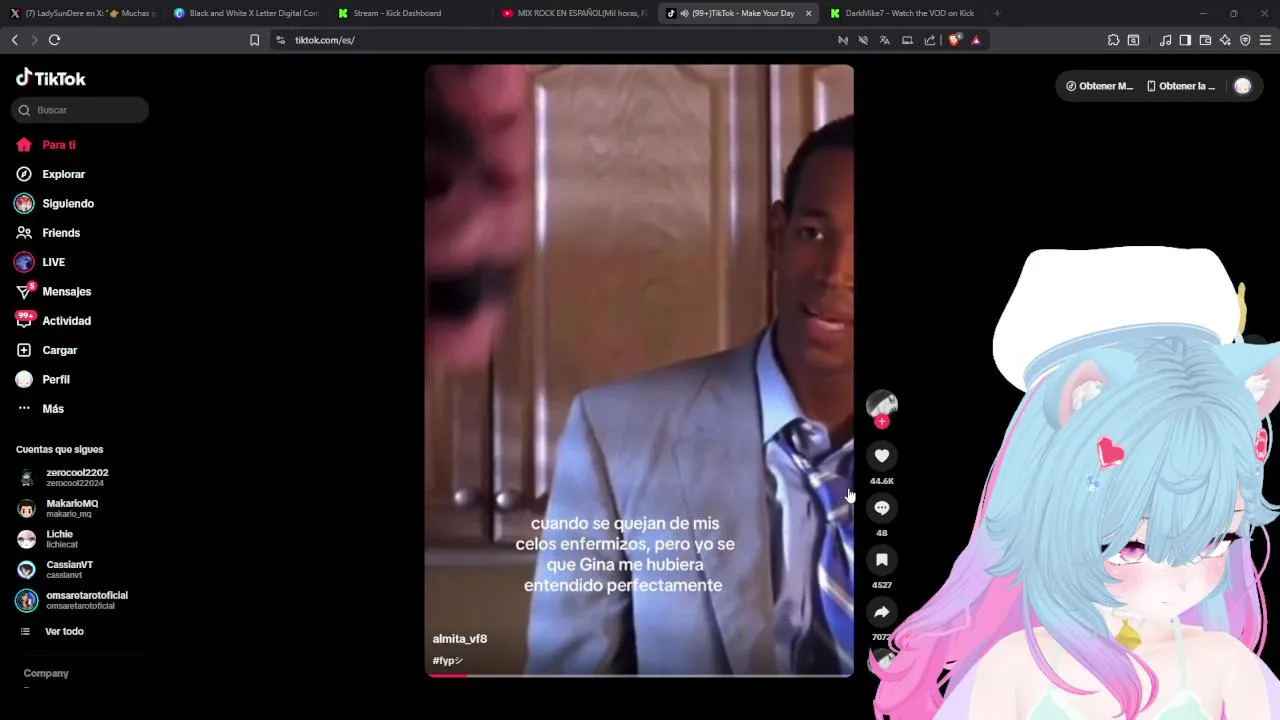Go back in the browser
Screen dimensions: 1280x720
coord(14,40)
